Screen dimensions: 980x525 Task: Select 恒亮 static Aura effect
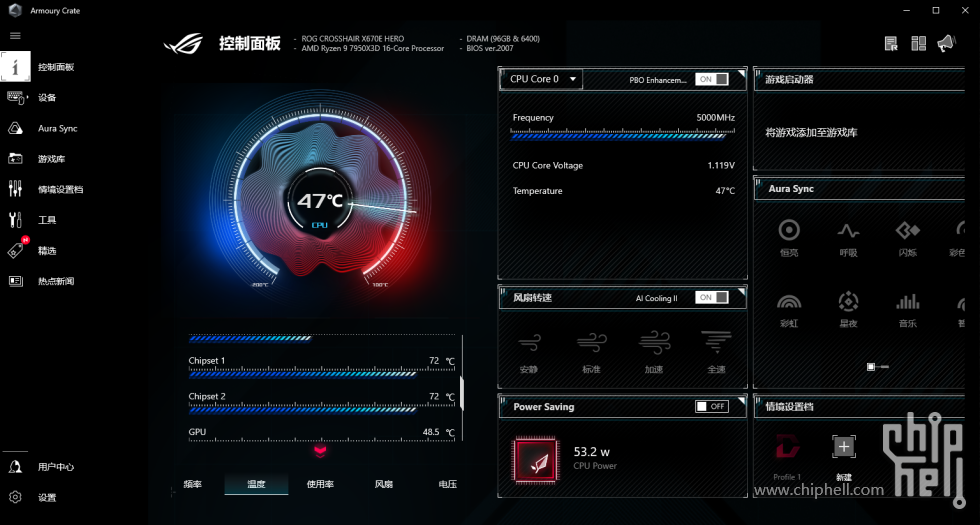pyautogui.click(x=789, y=238)
